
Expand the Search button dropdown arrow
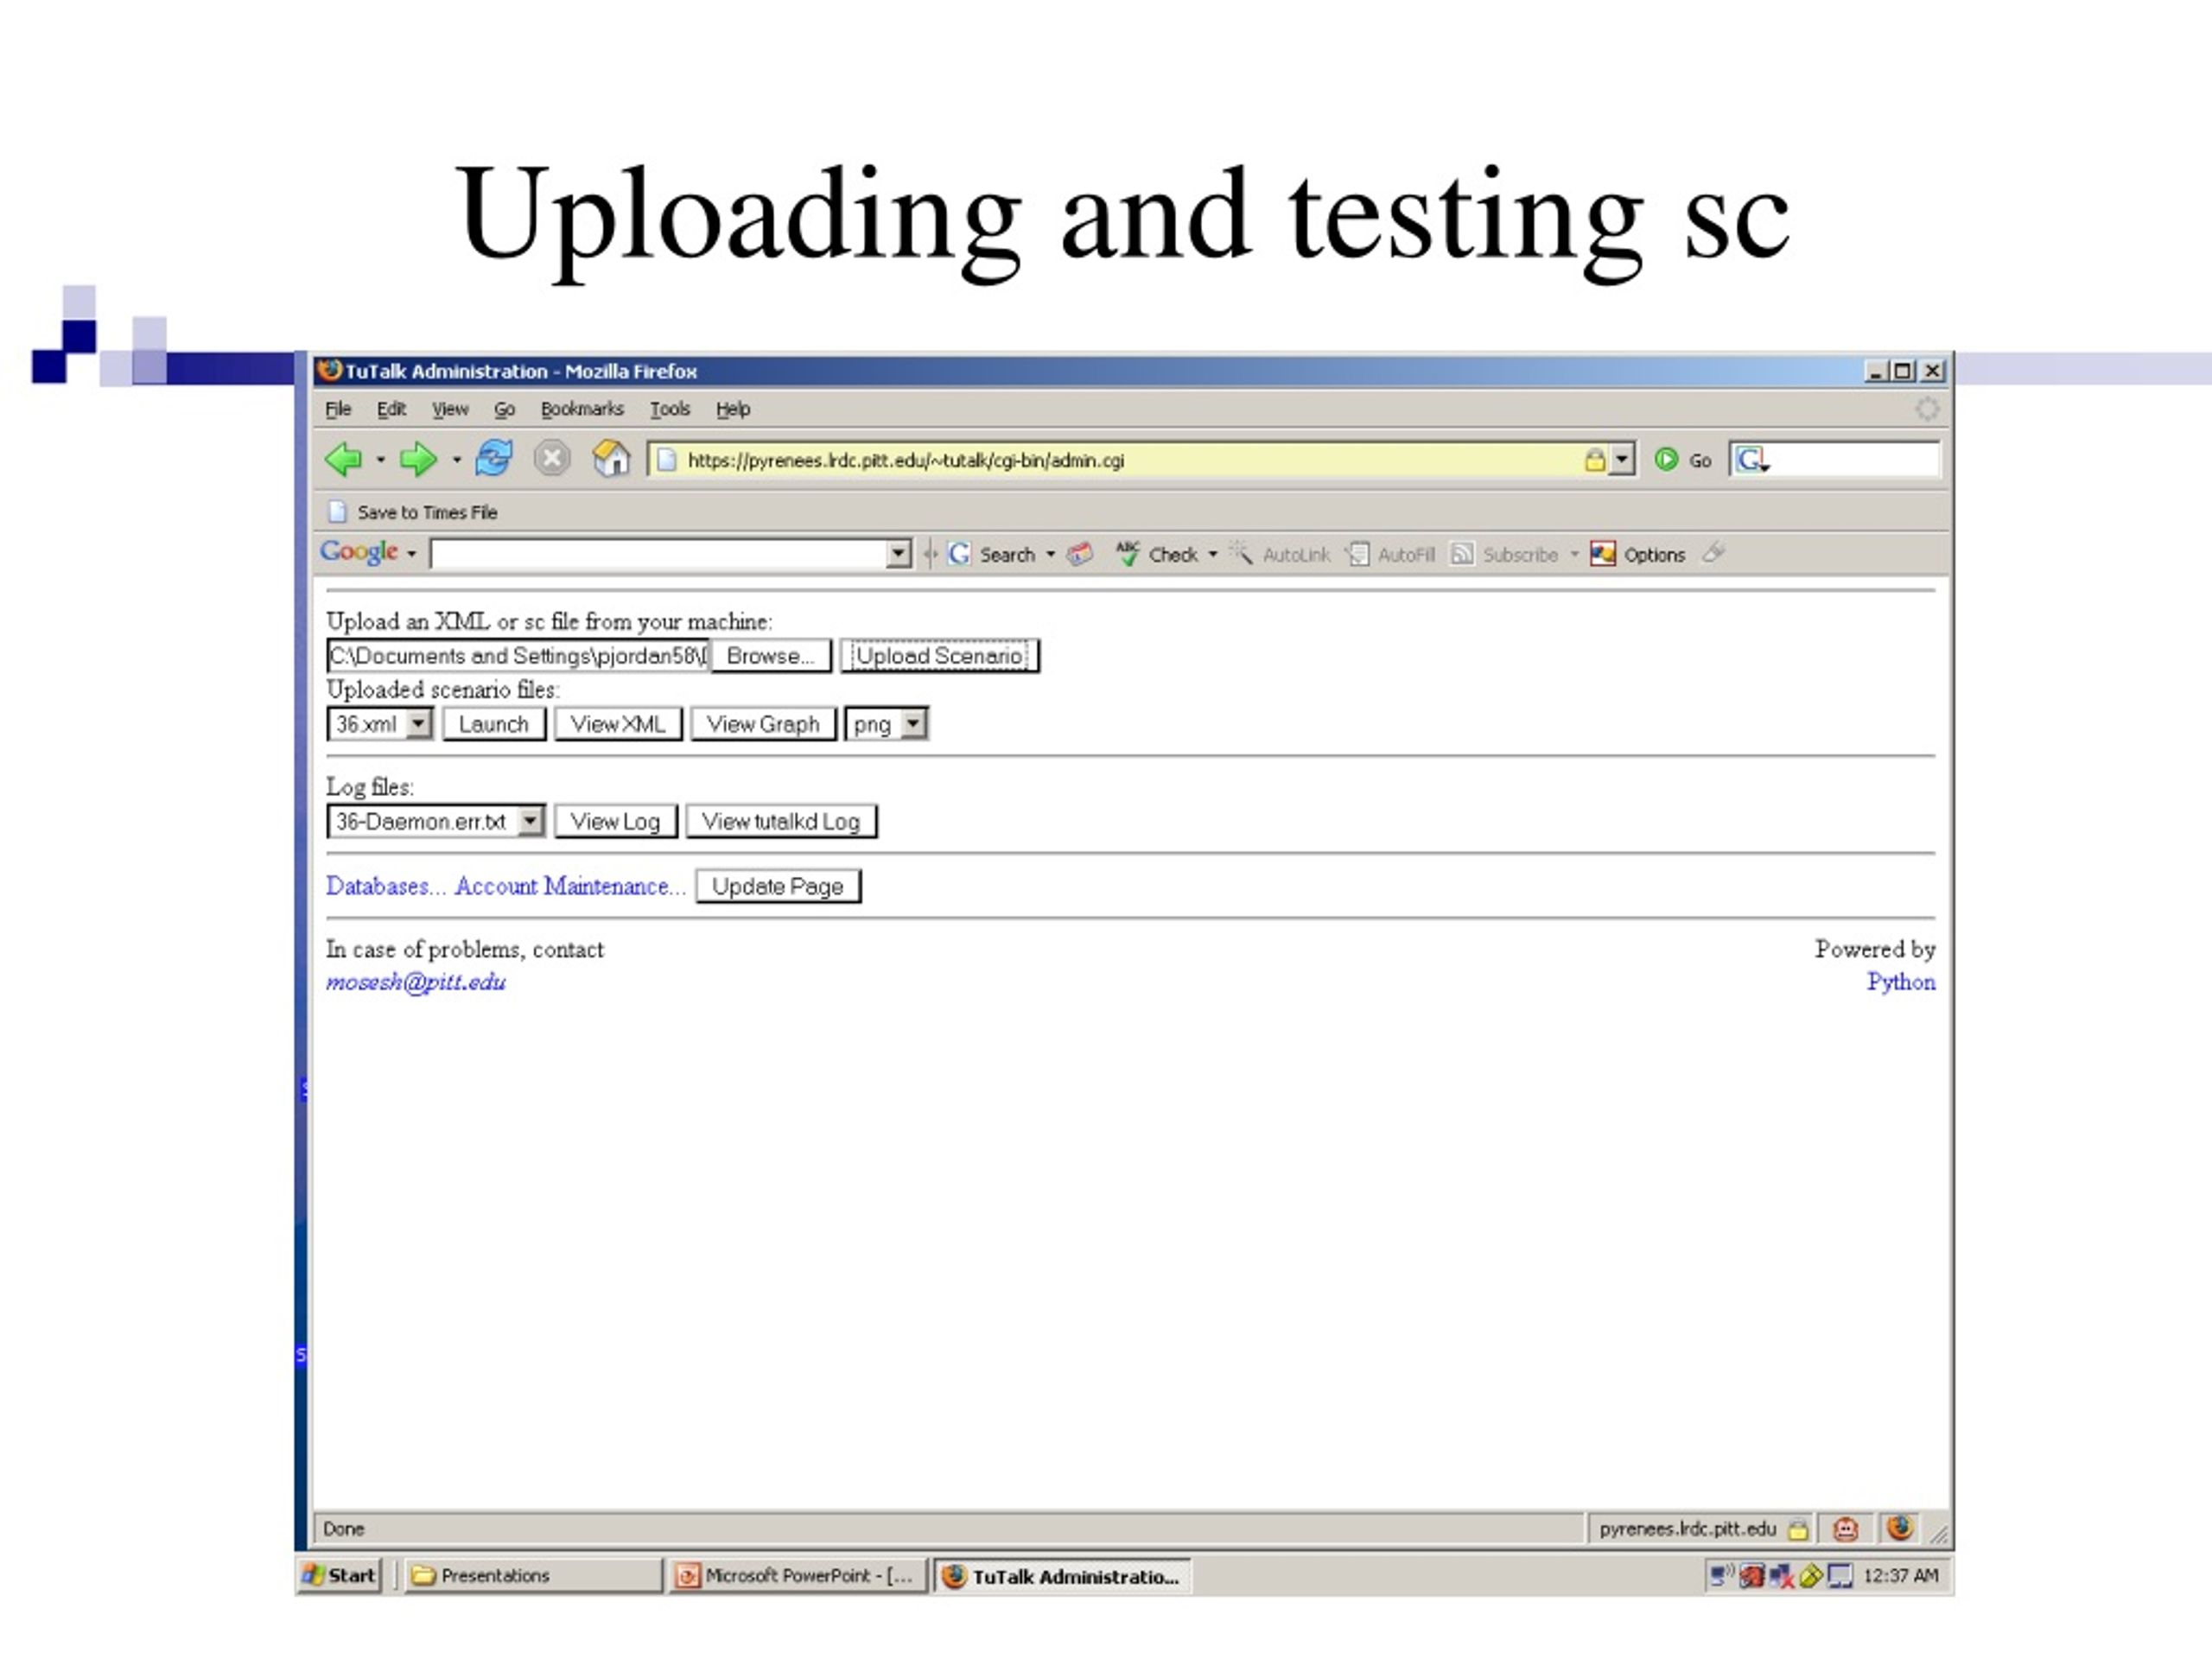(1050, 554)
